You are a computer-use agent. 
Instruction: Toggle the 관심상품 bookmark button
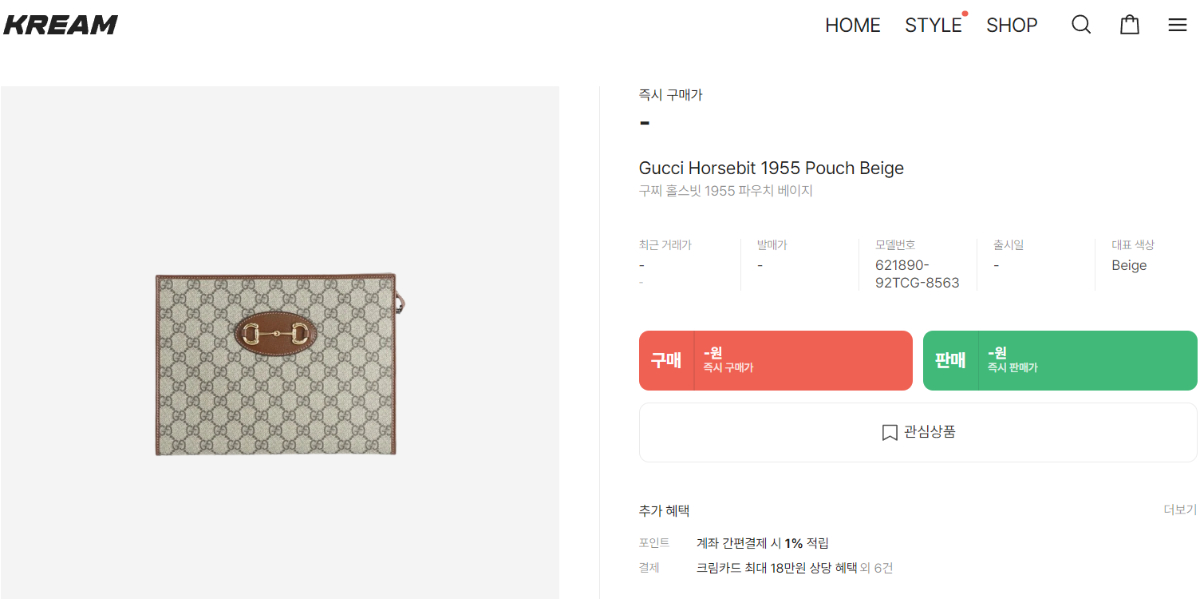pos(918,432)
